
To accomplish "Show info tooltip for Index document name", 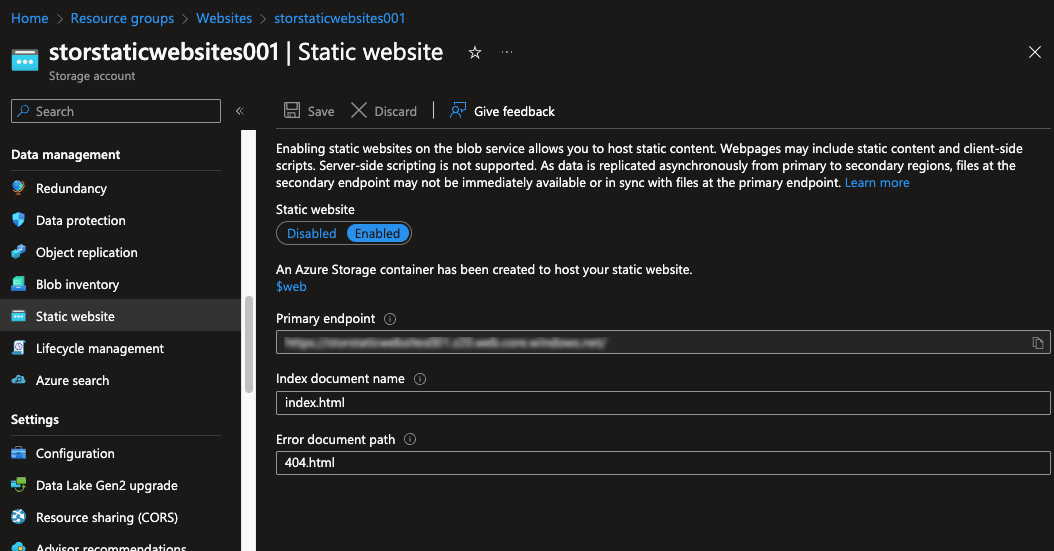I will pos(420,379).
